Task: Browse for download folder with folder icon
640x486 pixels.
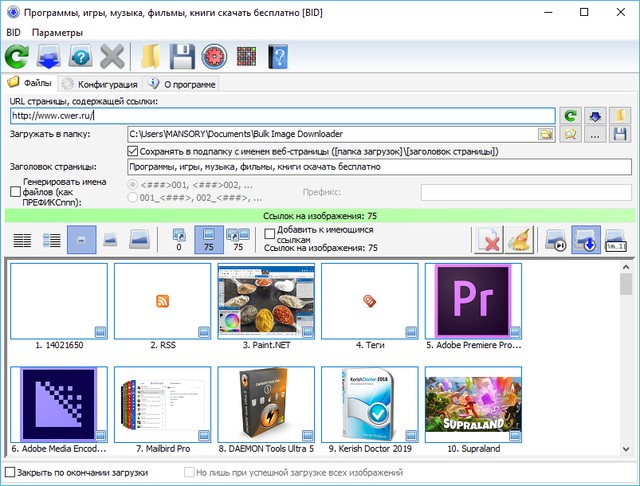Action: [x=546, y=133]
